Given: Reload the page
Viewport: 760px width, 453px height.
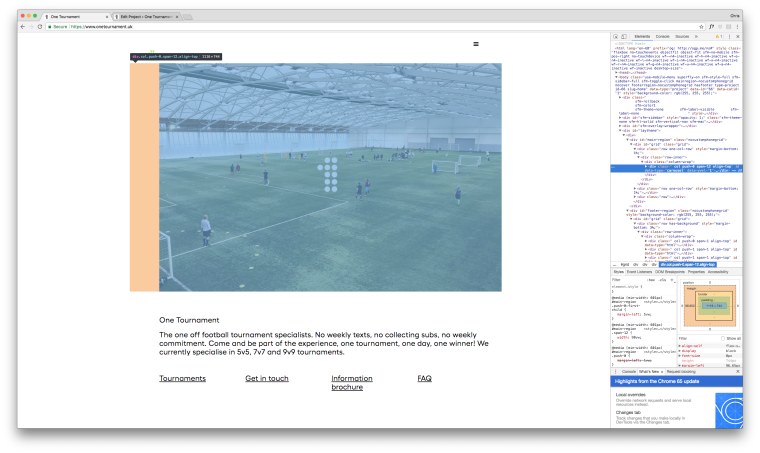Looking at the screenshot, I should tap(40, 26).
